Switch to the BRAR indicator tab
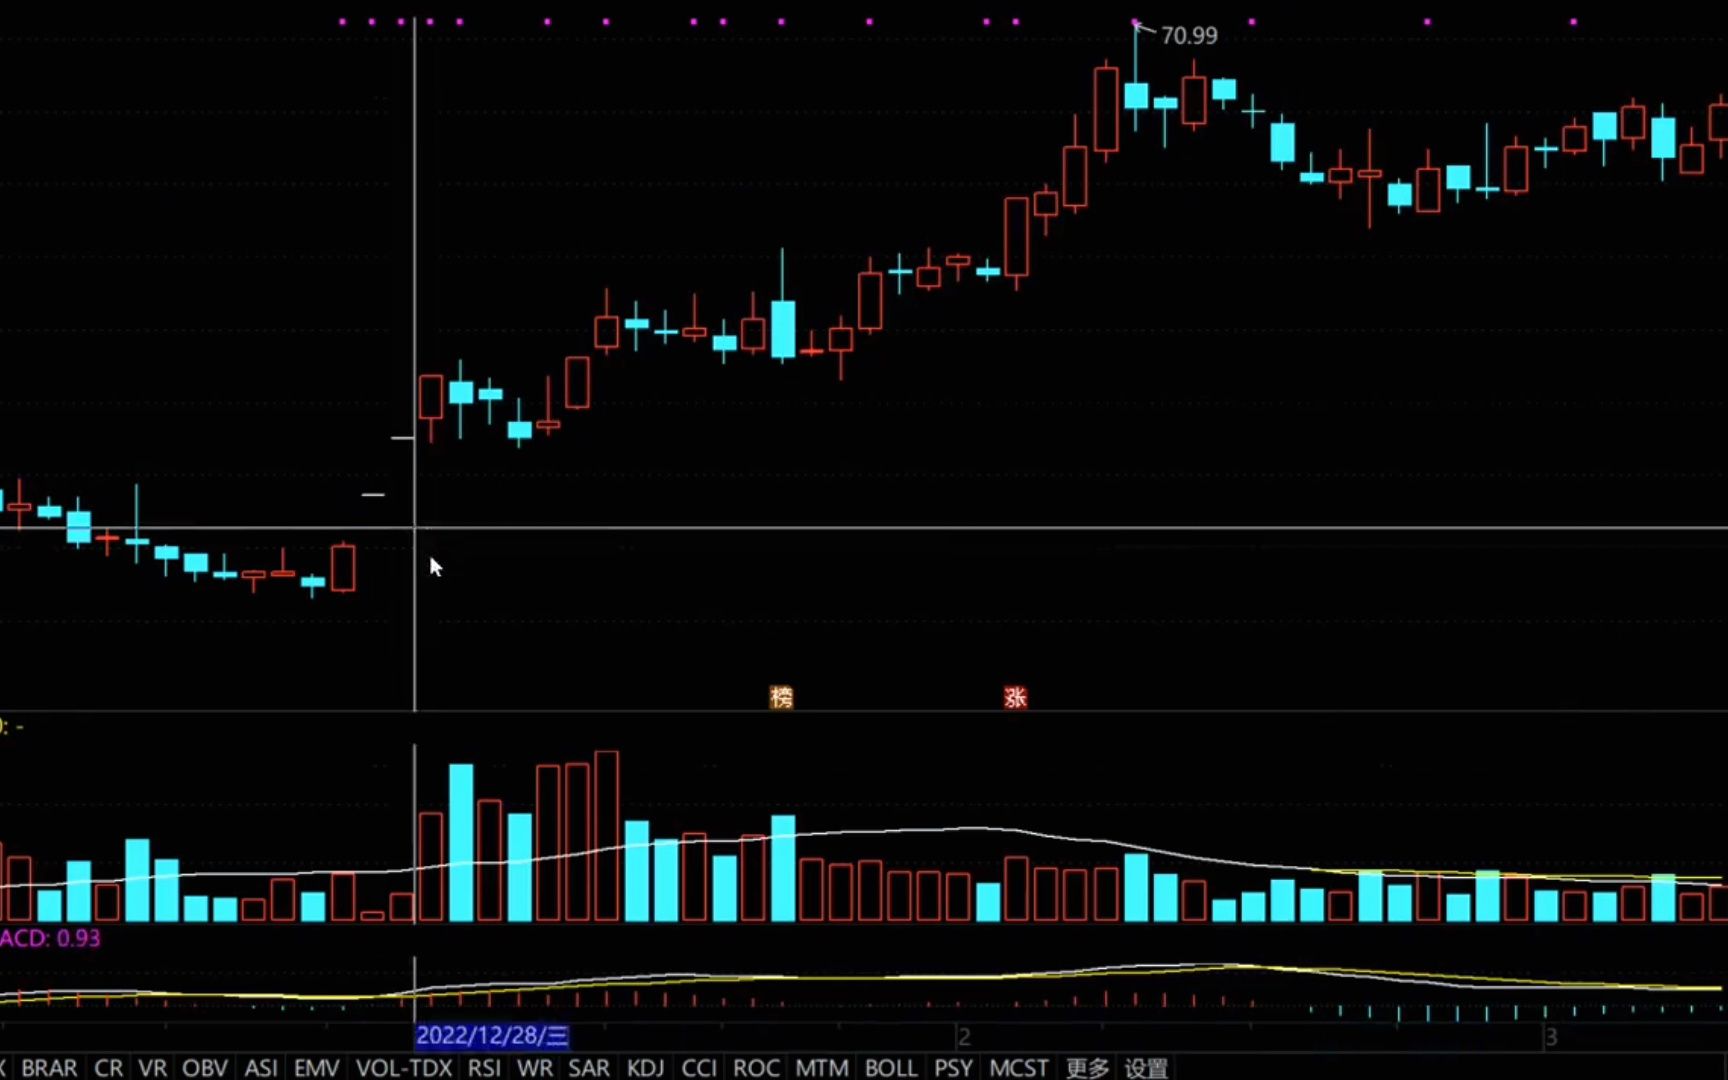 pyautogui.click(x=49, y=1068)
